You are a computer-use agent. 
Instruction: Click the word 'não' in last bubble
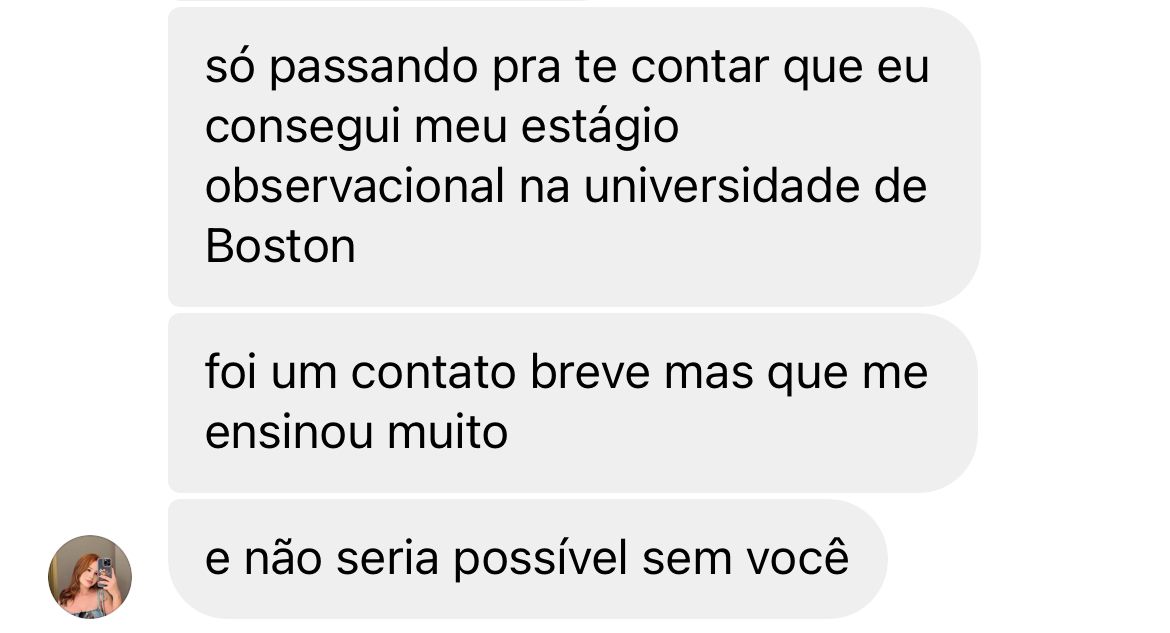283,558
